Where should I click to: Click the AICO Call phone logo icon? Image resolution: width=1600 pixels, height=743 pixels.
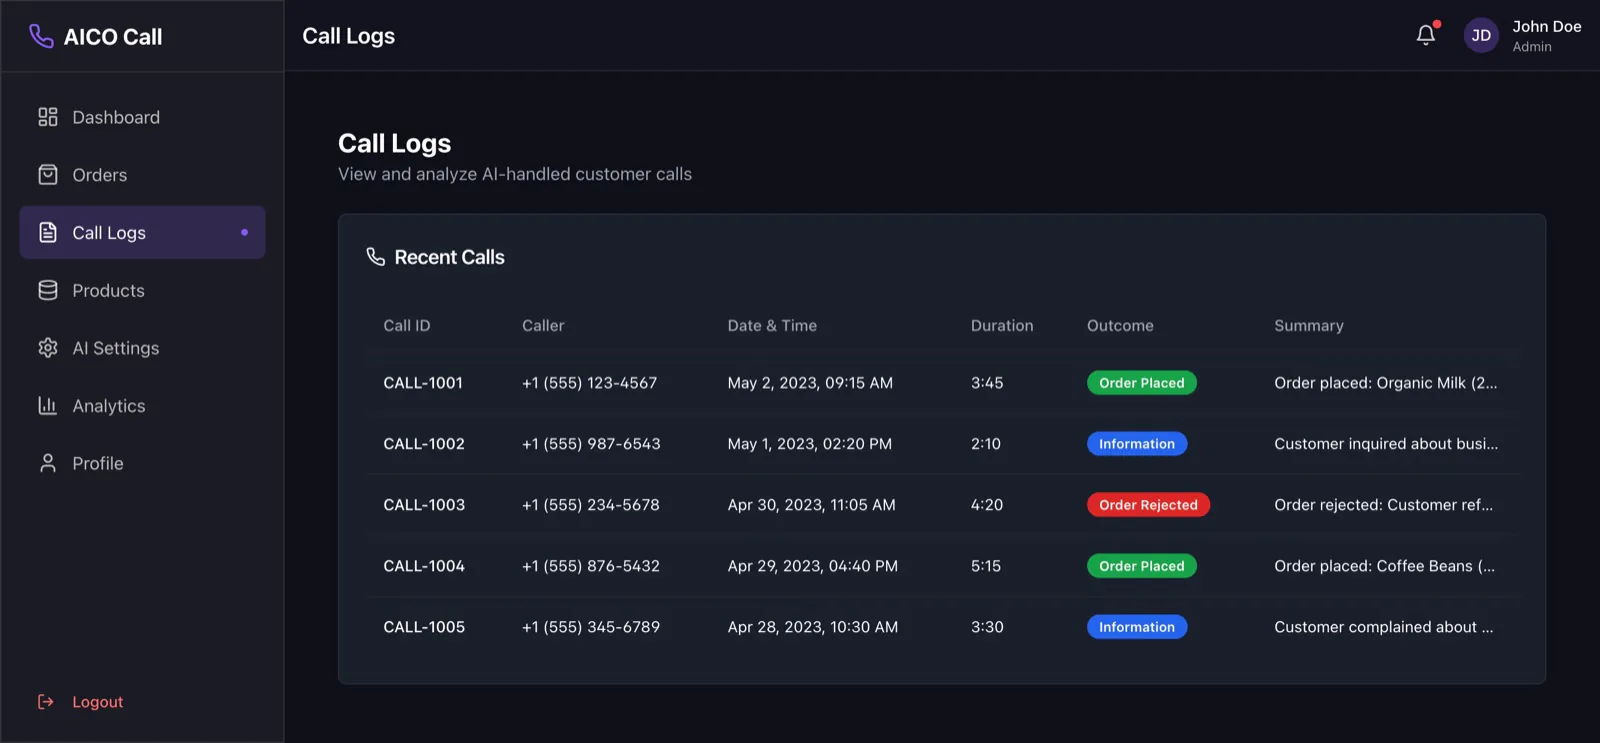pyautogui.click(x=41, y=36)
